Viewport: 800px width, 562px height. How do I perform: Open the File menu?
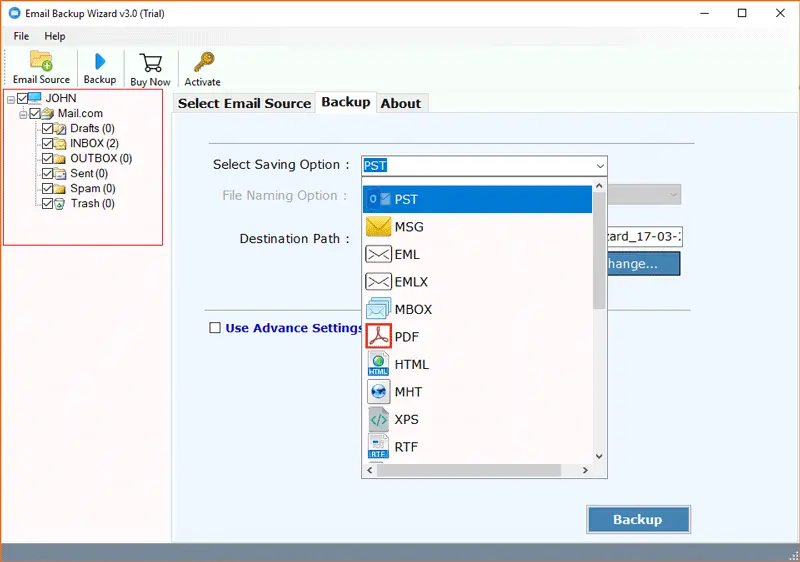coord(21,36)
